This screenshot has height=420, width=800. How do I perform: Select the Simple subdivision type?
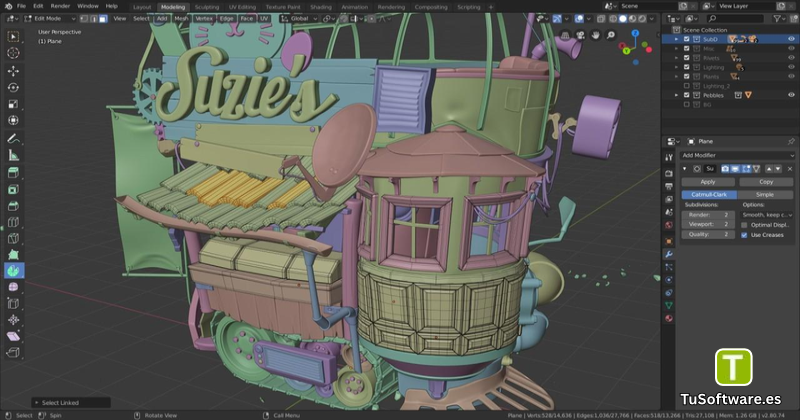pyautogui.click(x=765, y=194)
